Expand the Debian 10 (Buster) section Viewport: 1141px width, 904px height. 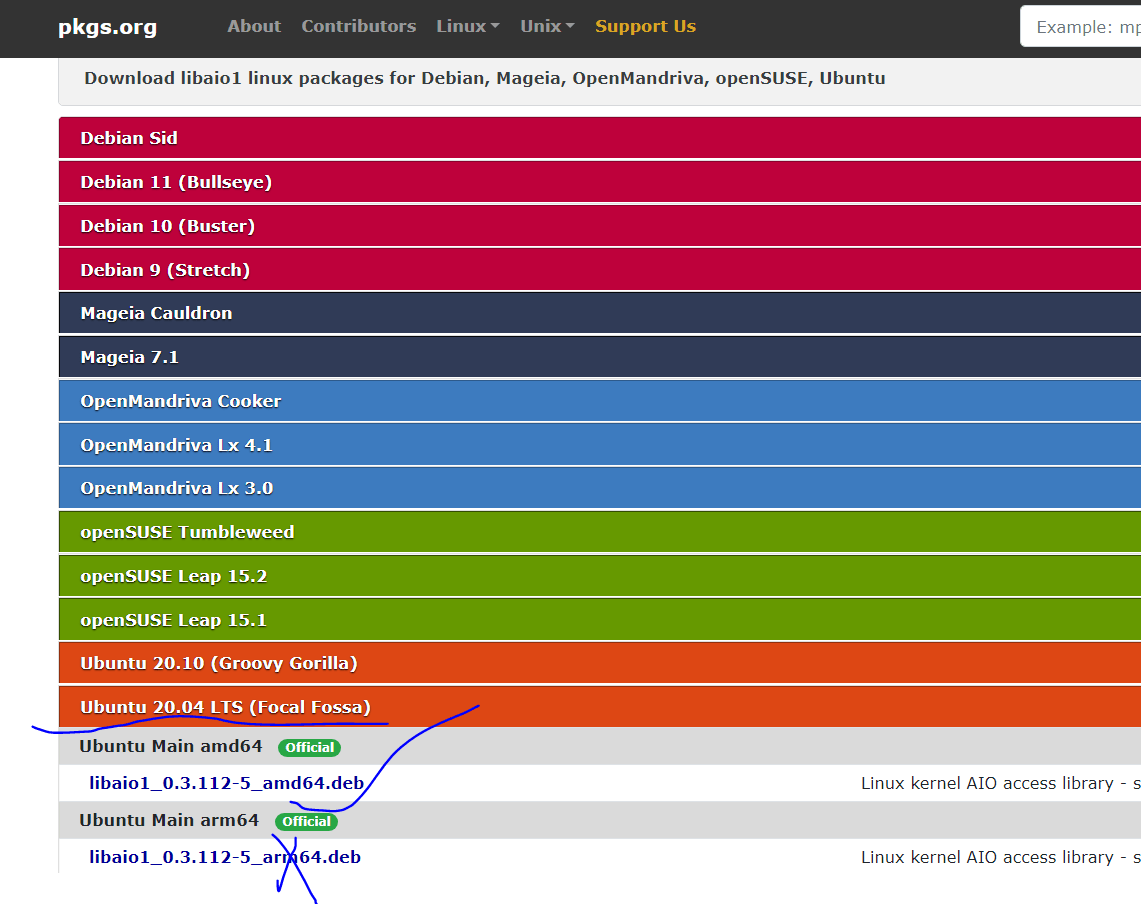point(600,226)
